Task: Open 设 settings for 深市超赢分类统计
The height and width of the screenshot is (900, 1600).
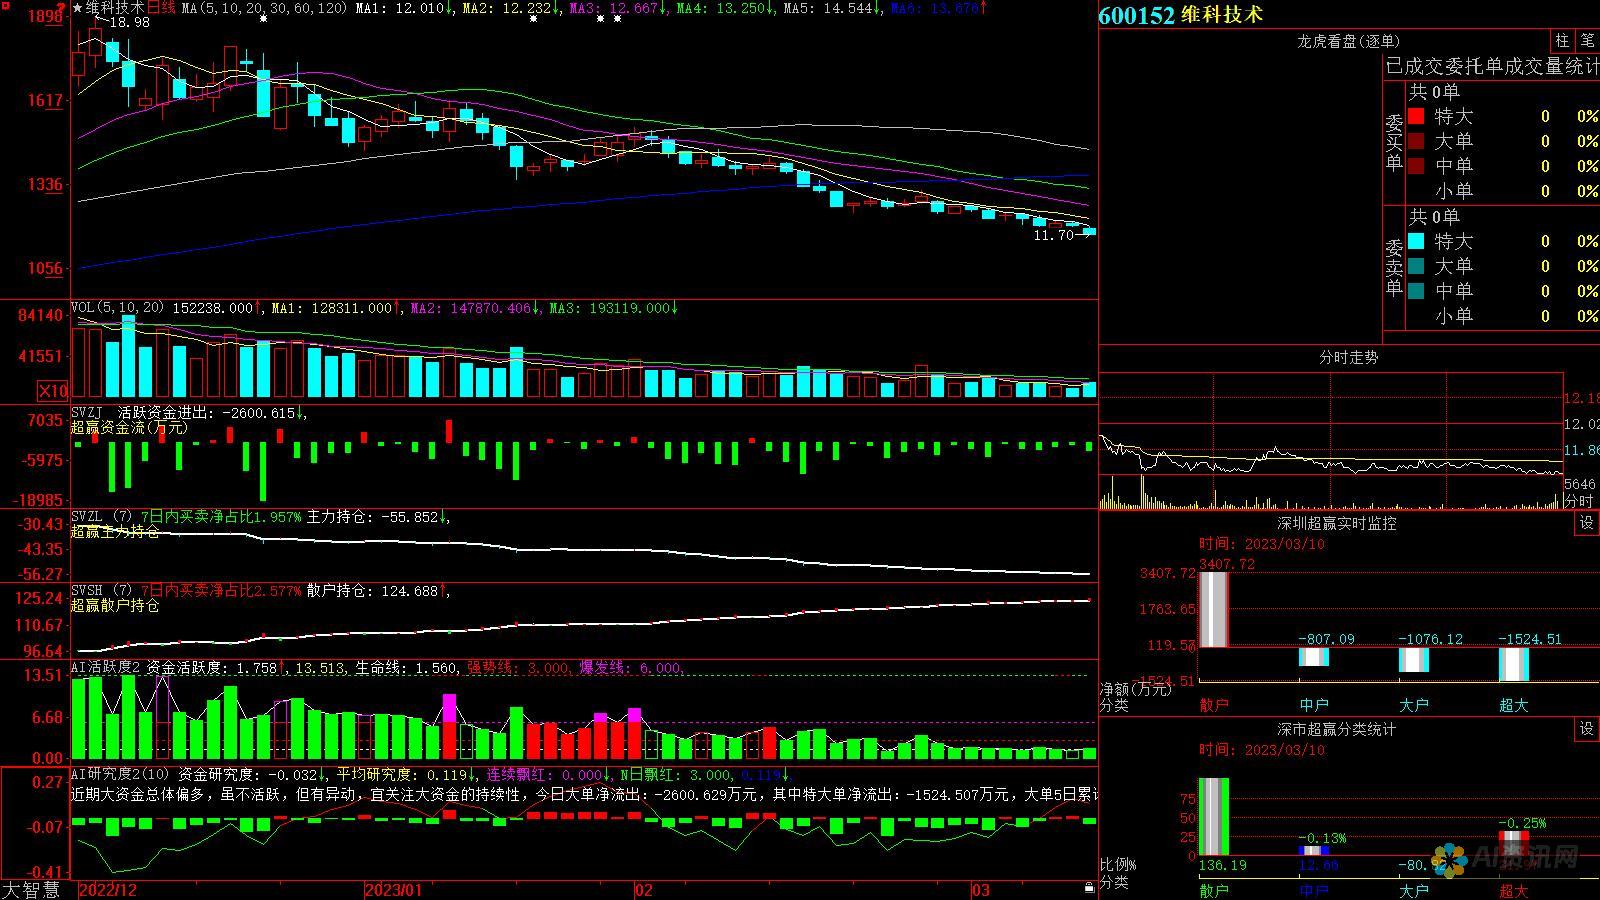Action: [1587, 729]
